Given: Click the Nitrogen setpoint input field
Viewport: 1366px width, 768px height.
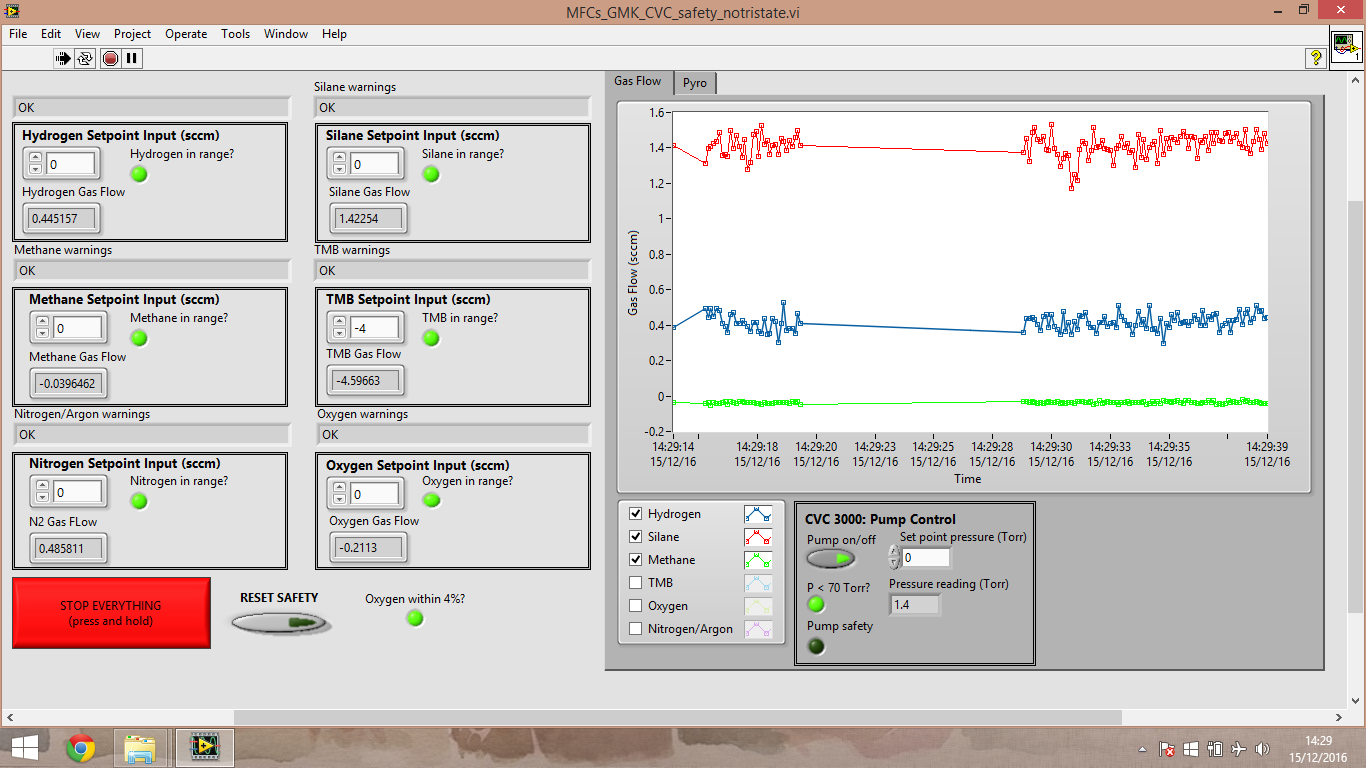Looking at the screenshot, I should (78, 492).
